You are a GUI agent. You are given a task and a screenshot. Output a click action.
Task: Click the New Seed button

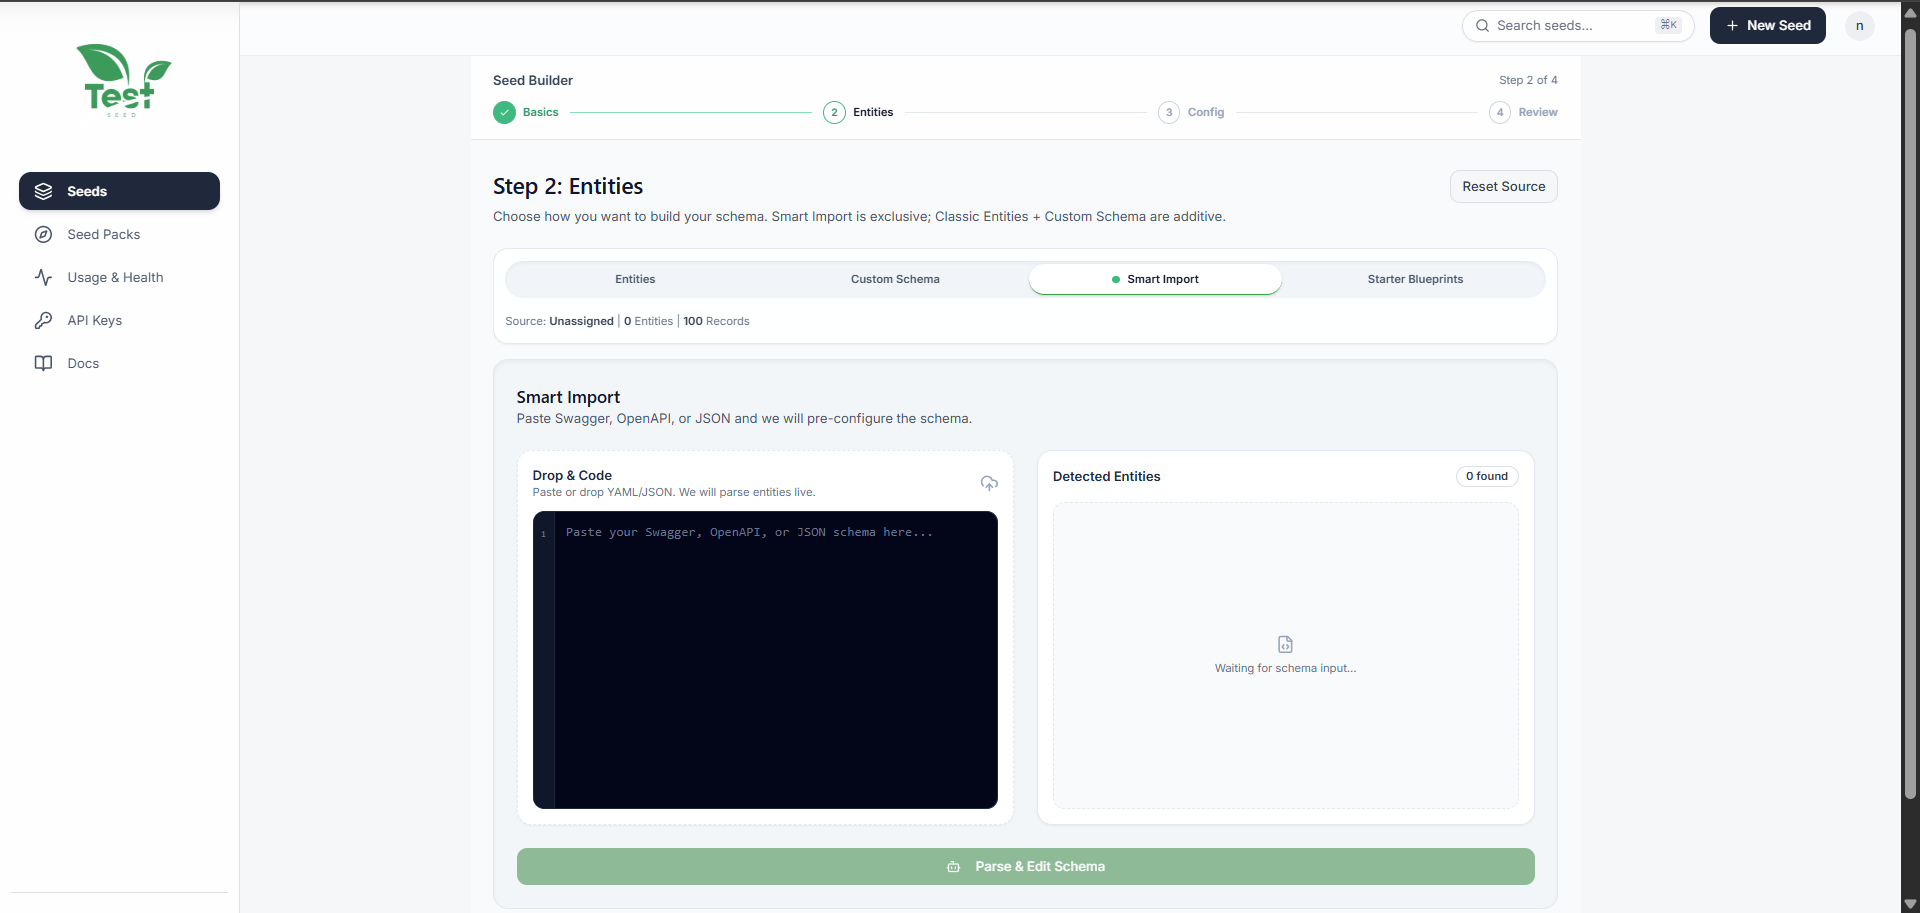pyautogui.click(x=1766, y=25)
